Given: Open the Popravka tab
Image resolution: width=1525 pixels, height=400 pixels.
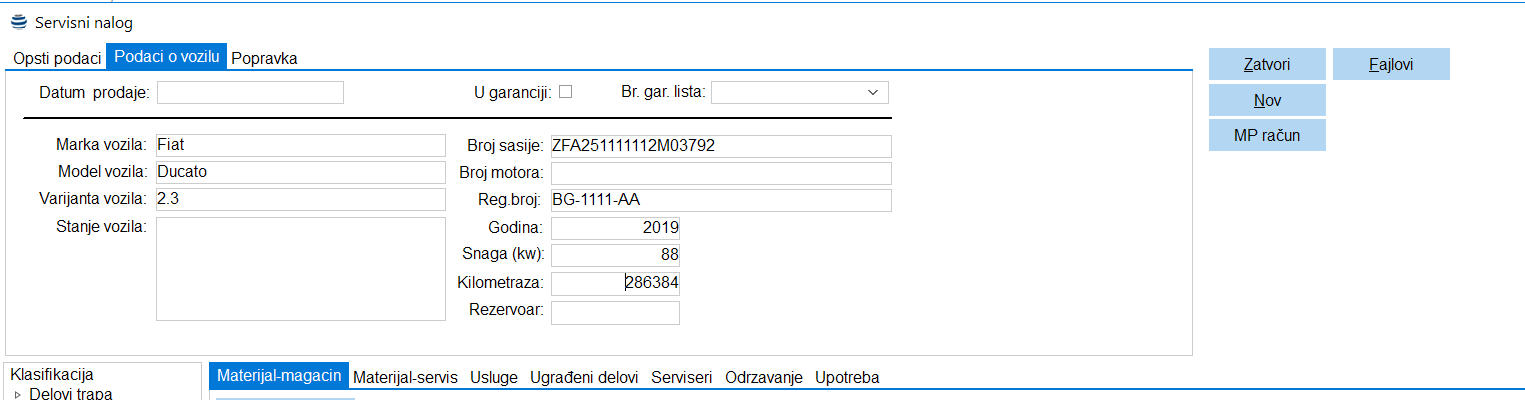Looking at the screenshot, I should [x=264, y=58].
